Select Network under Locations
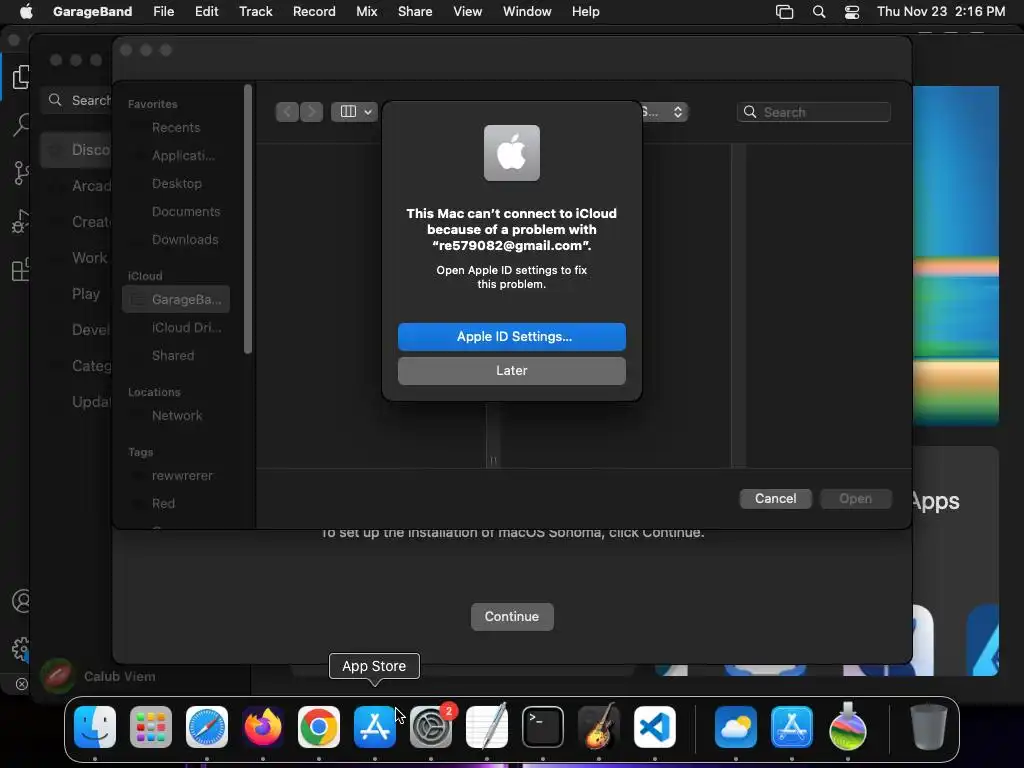 click(x=176, y=416)
